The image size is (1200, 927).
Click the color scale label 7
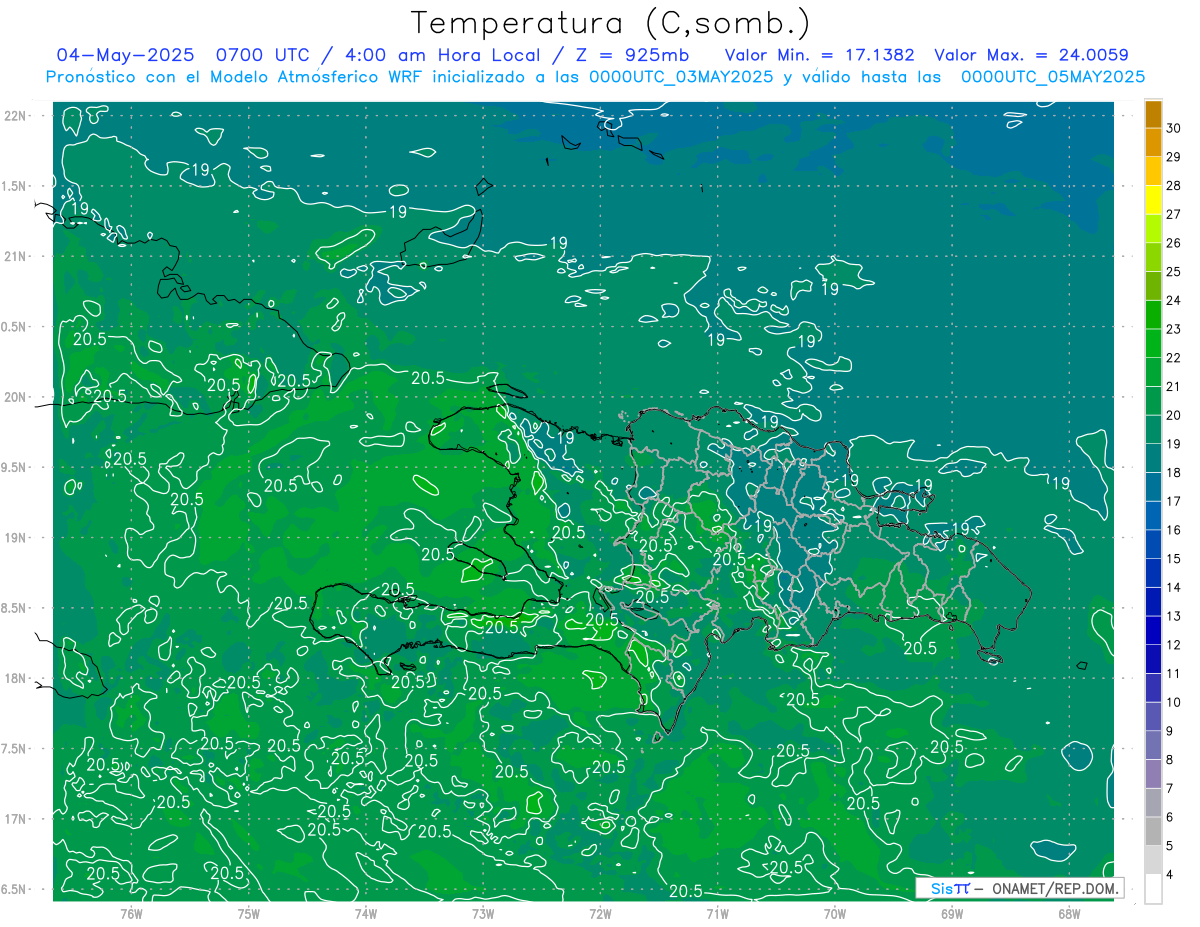(x=1171, y=789)
